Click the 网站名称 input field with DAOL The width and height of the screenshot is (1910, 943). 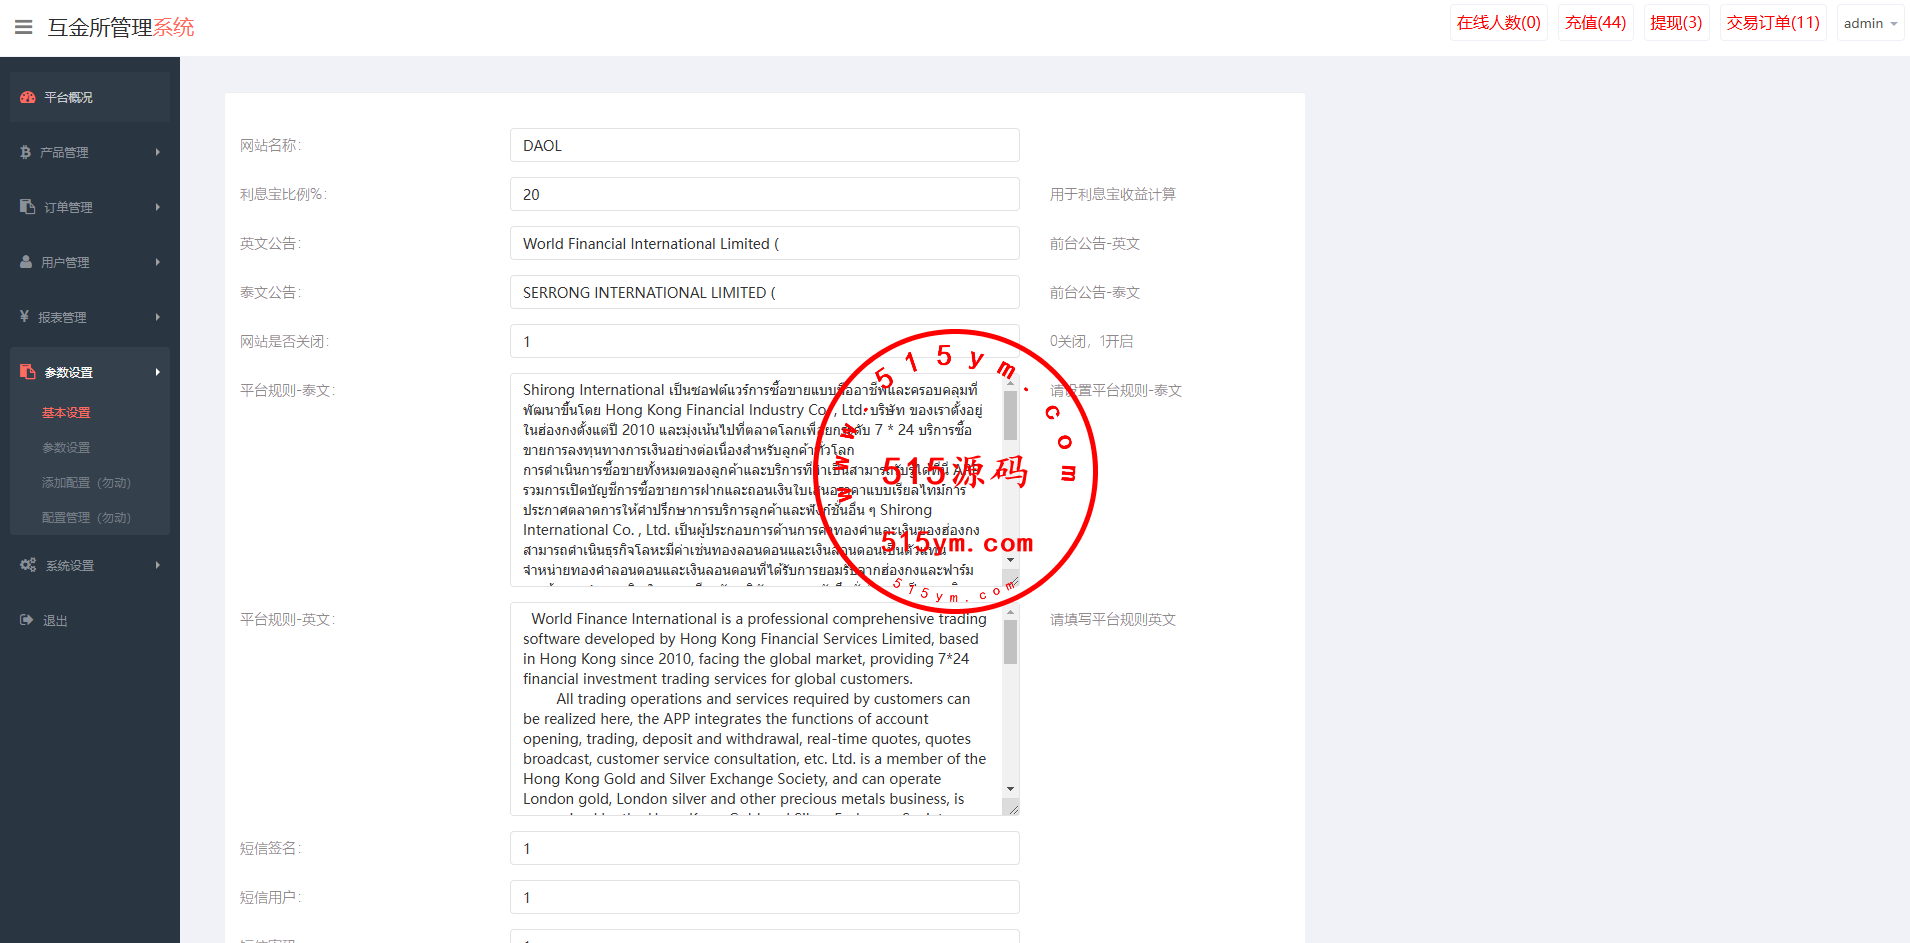point(764,145)
